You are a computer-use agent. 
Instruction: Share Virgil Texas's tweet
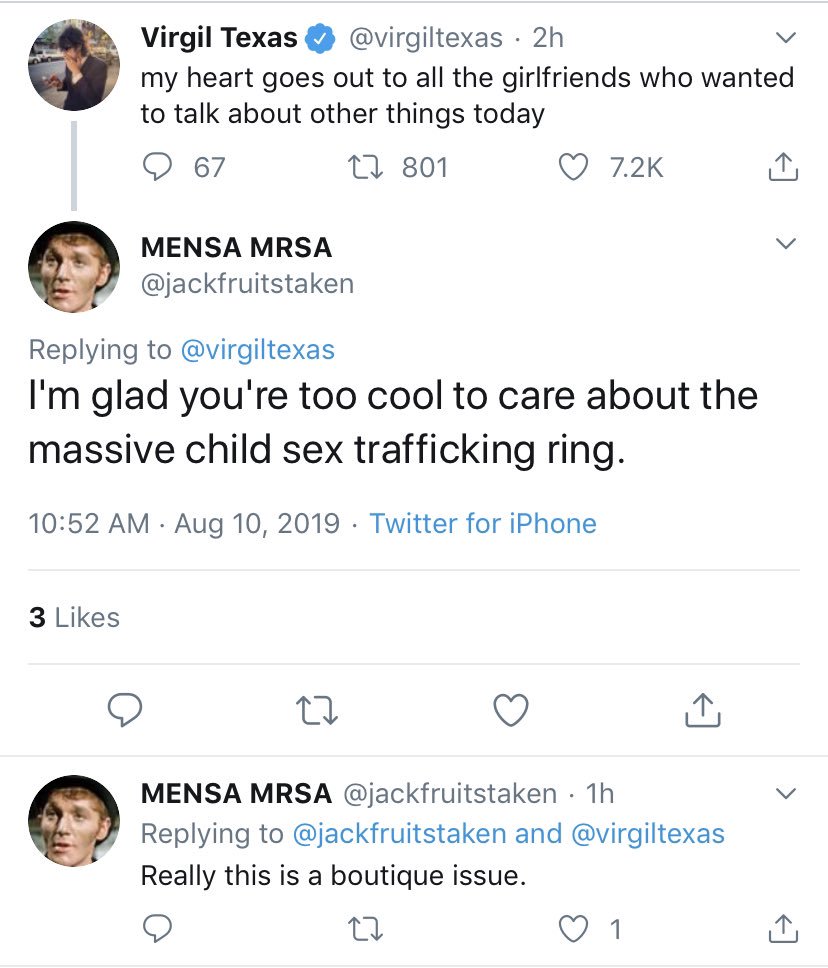pyautogui.click(x=783, y=167)
